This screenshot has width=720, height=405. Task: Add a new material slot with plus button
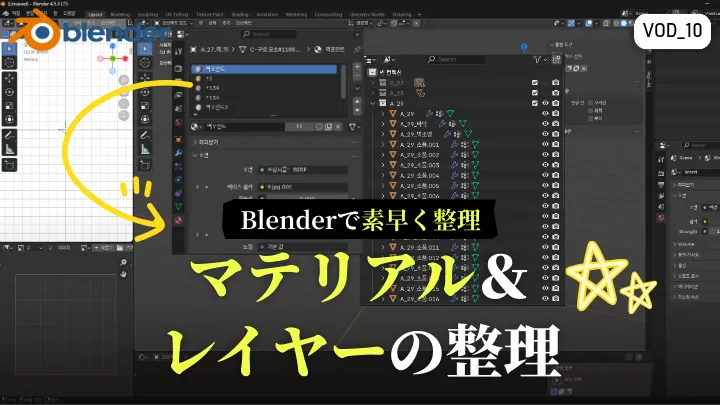(x=357, y=67)
